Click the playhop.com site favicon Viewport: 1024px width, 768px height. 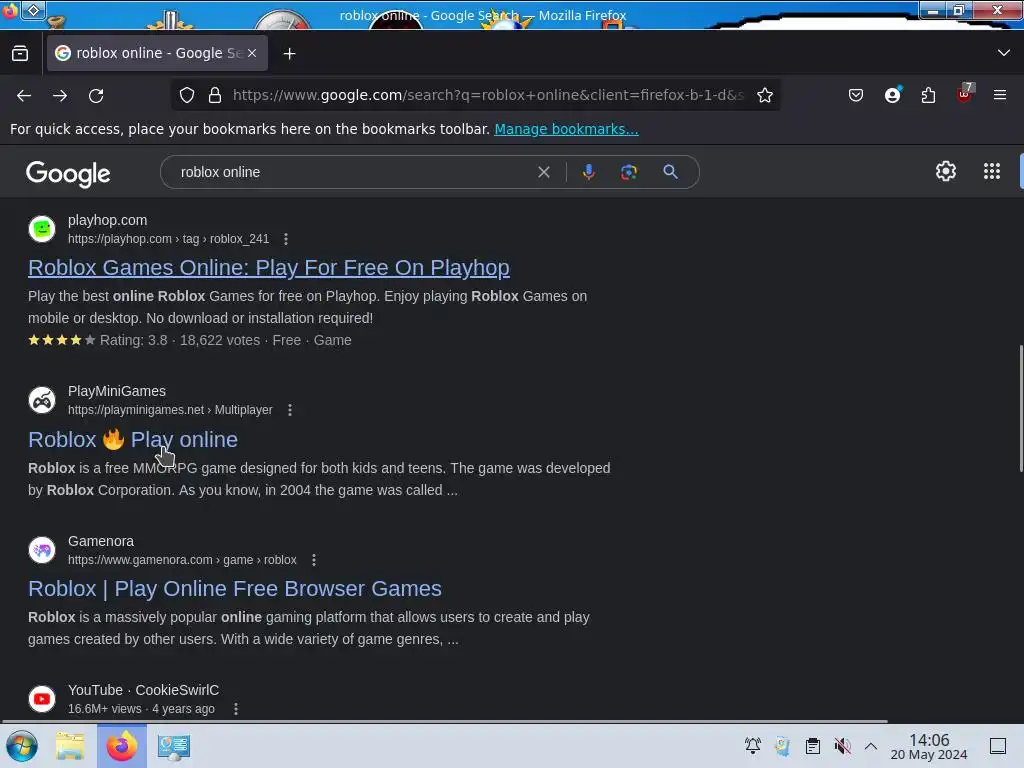[42, 229]
